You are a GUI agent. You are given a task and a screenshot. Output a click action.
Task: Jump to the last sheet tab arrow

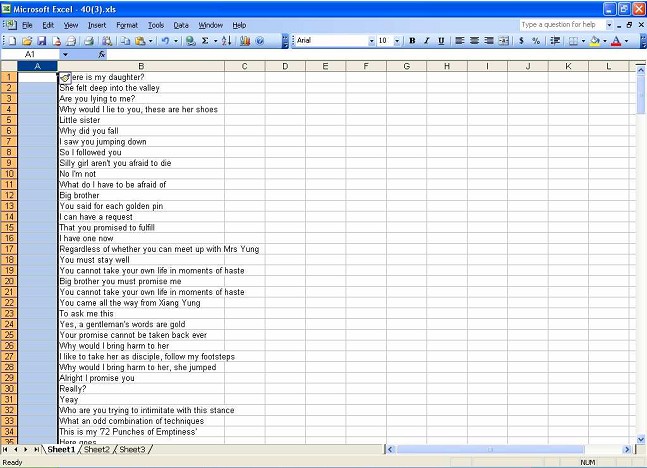click(36, 449)
